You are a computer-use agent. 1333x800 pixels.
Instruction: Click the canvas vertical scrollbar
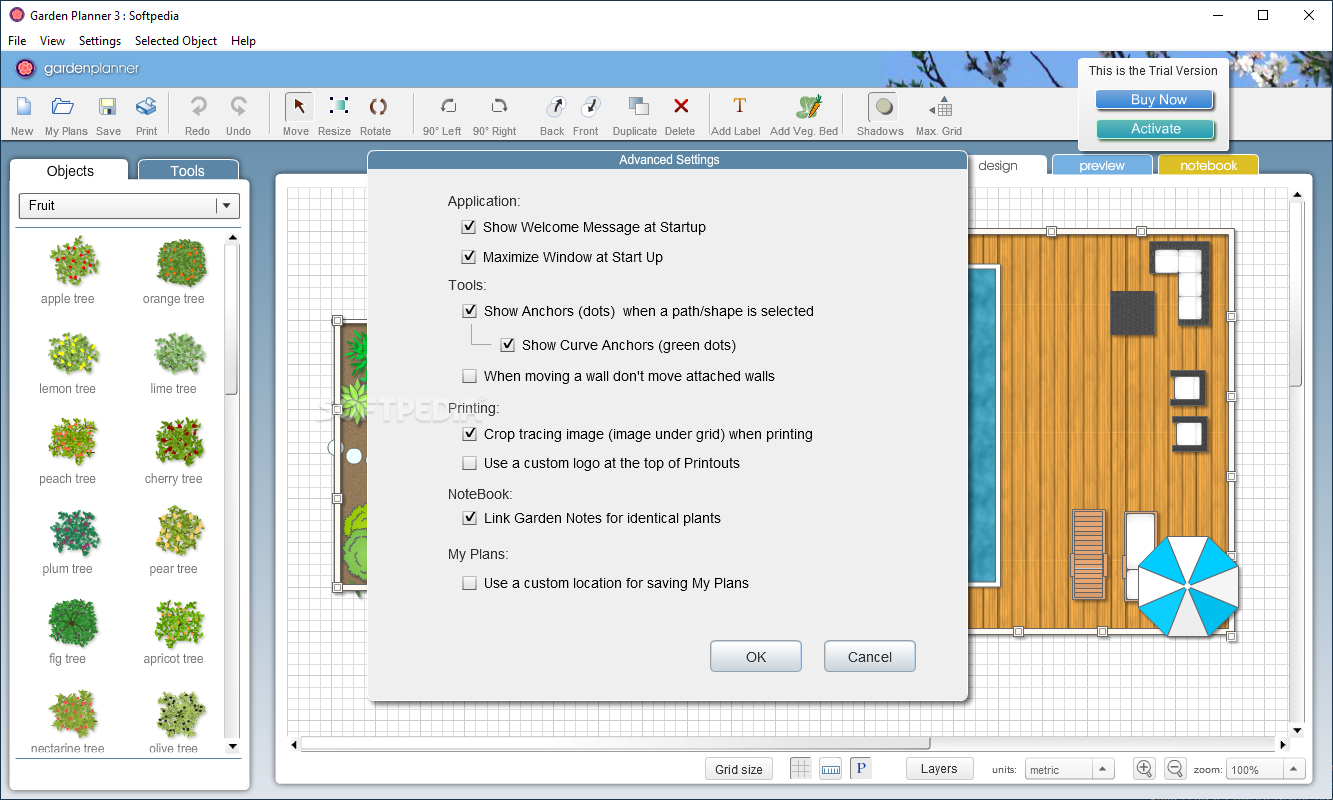tap(1296, 292)
